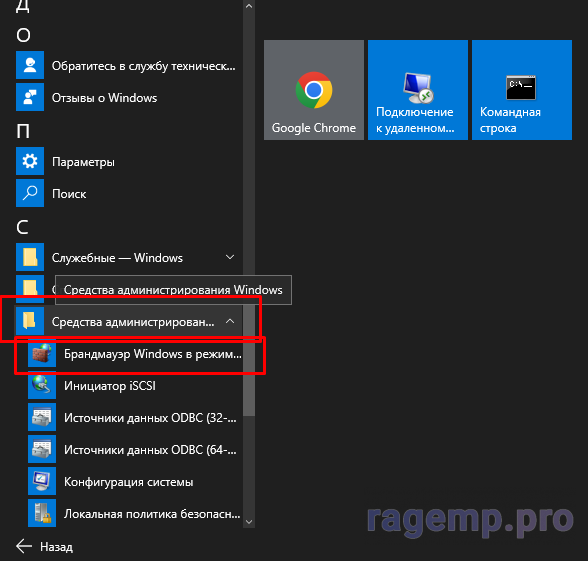Click the Назад back arrow icon

click(24, 546)
